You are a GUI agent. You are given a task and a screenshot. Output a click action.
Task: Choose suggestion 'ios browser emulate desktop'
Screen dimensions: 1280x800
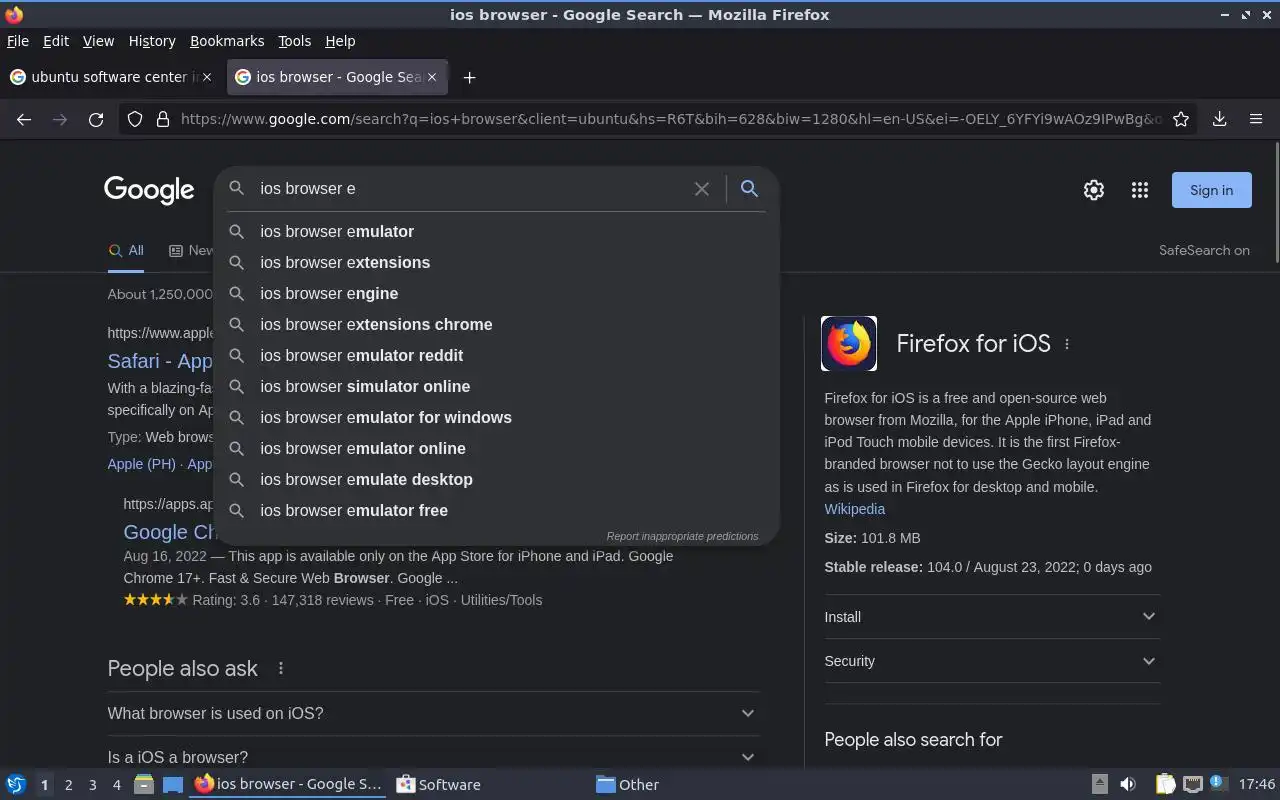click(497, 479)
